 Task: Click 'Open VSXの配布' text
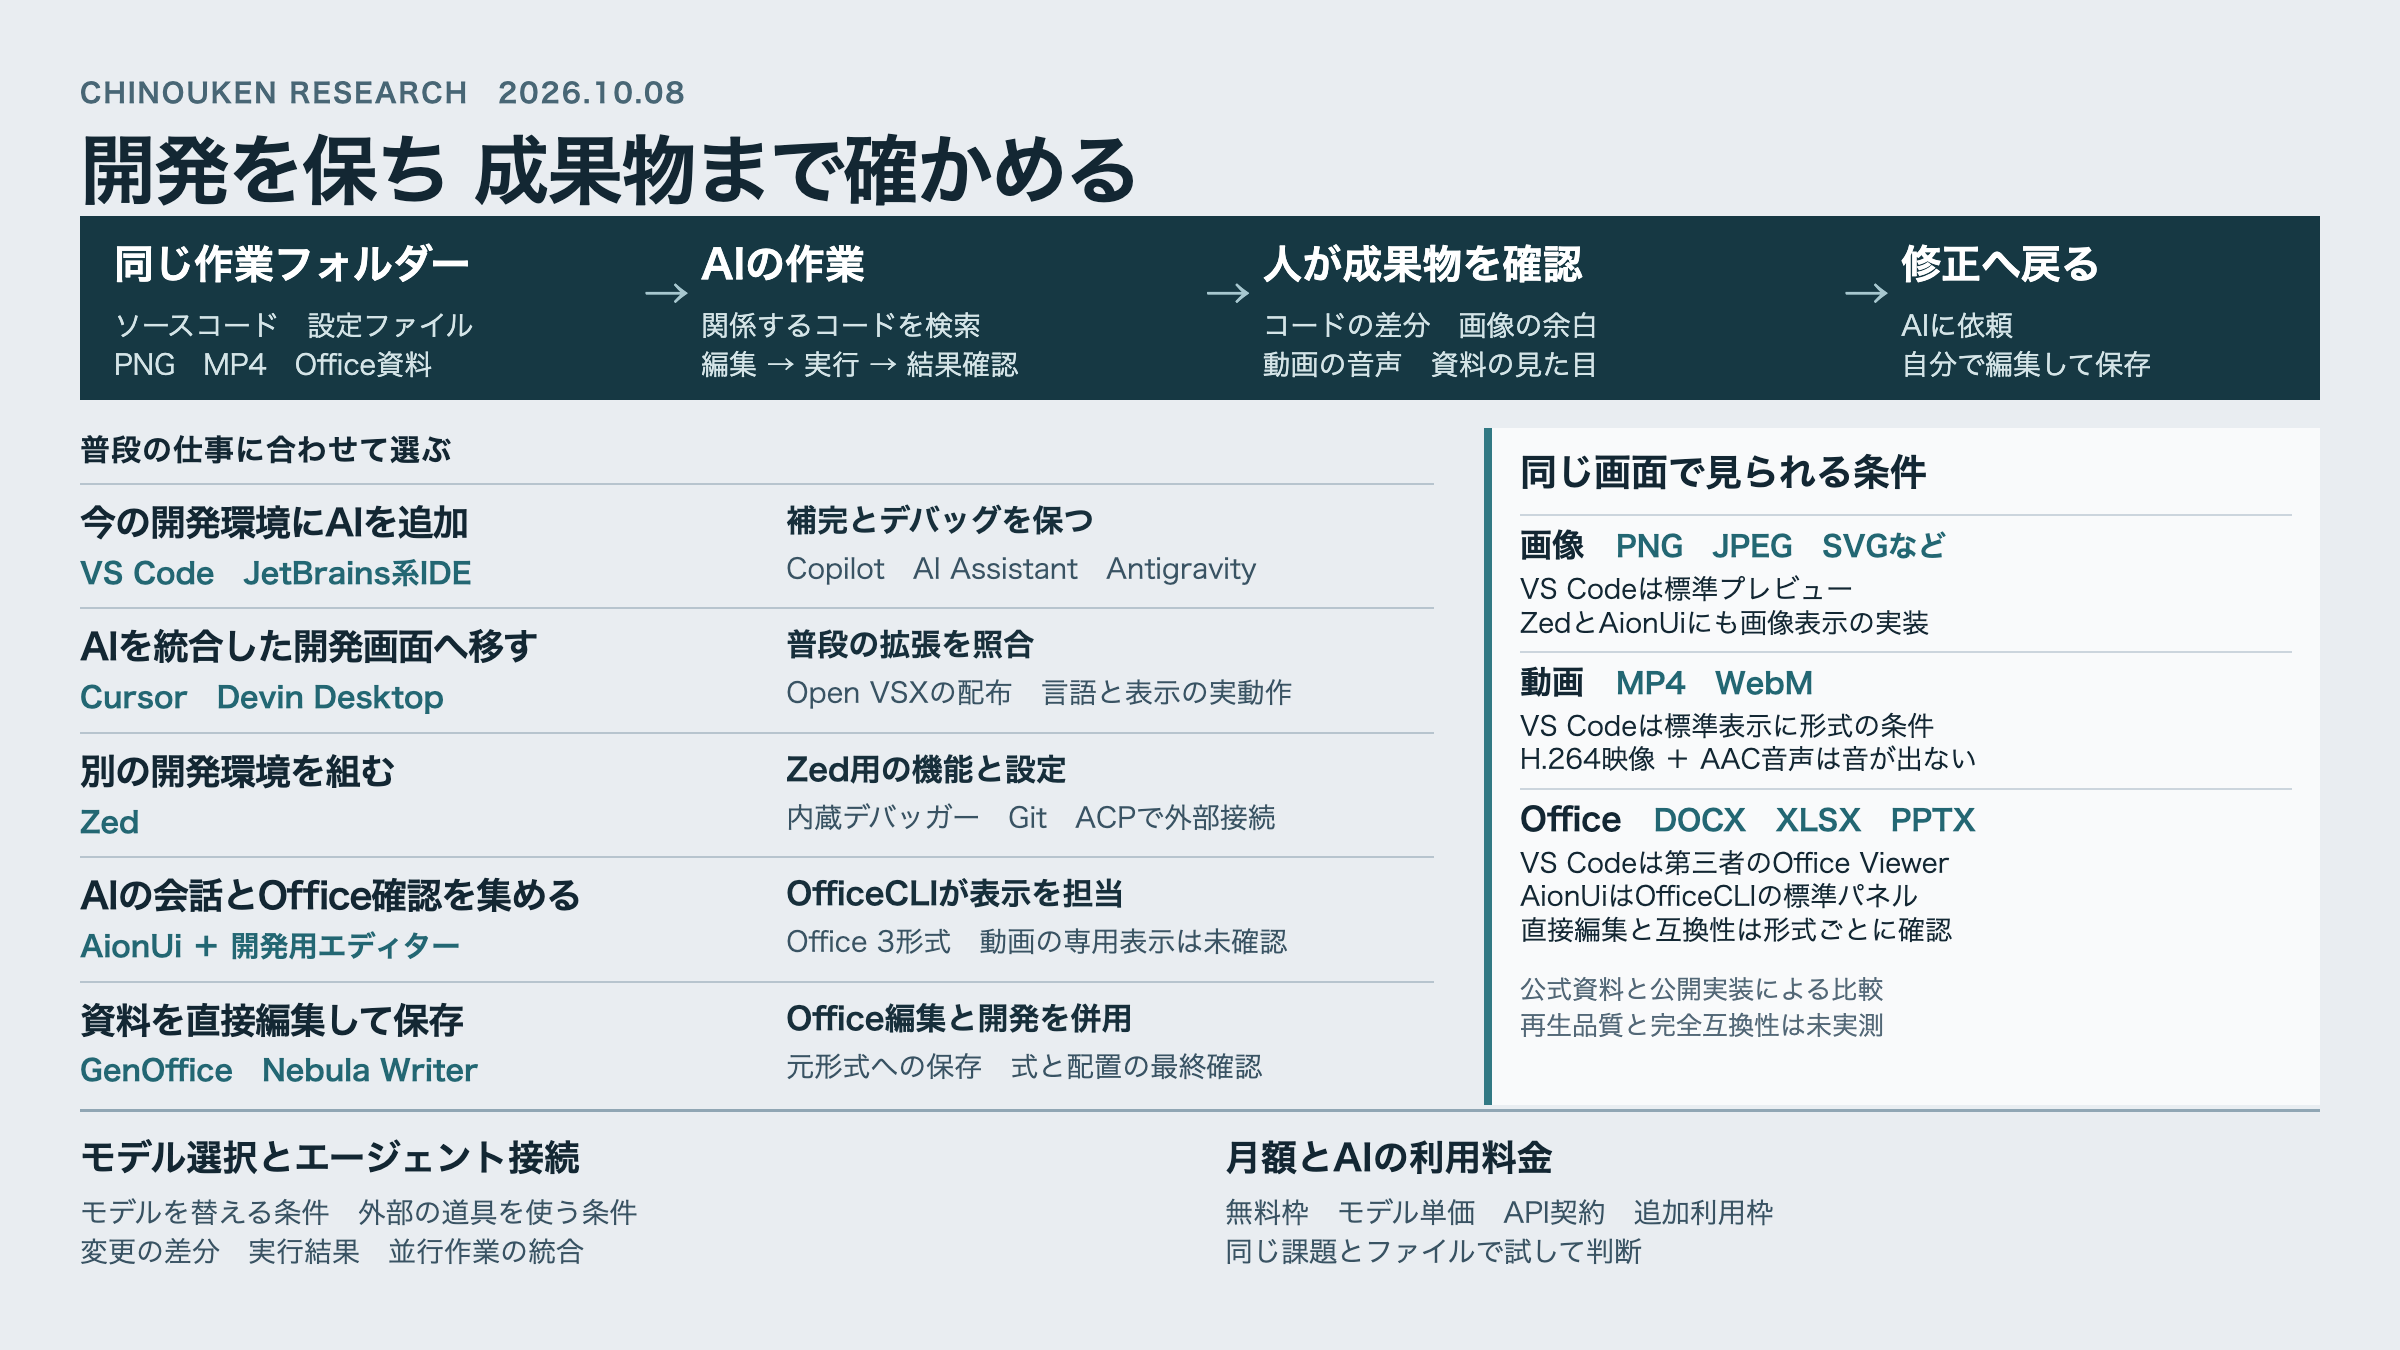pos(899,693)
